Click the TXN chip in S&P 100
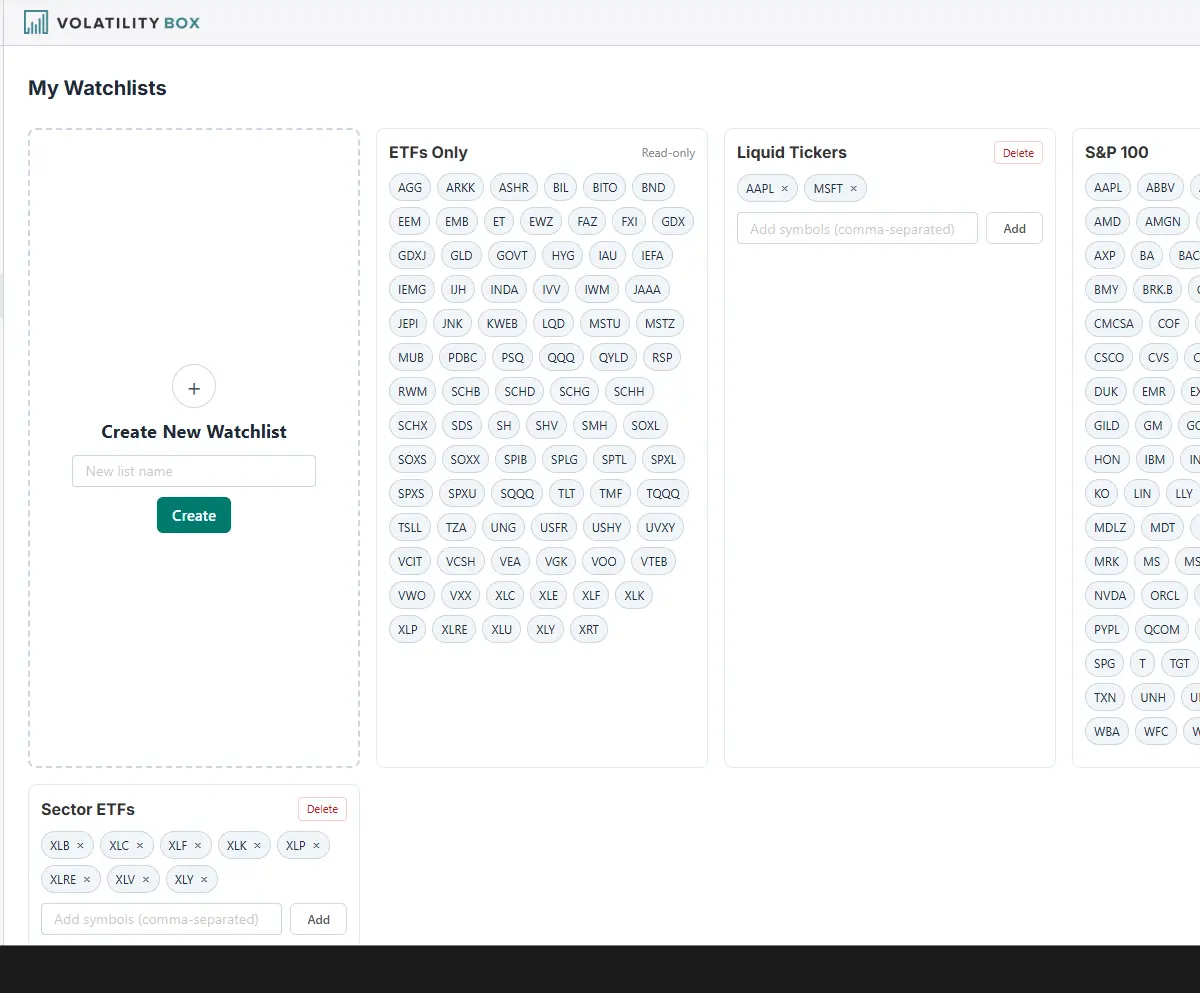This screenshot has width=1200, height=993. click(1105, 697)
